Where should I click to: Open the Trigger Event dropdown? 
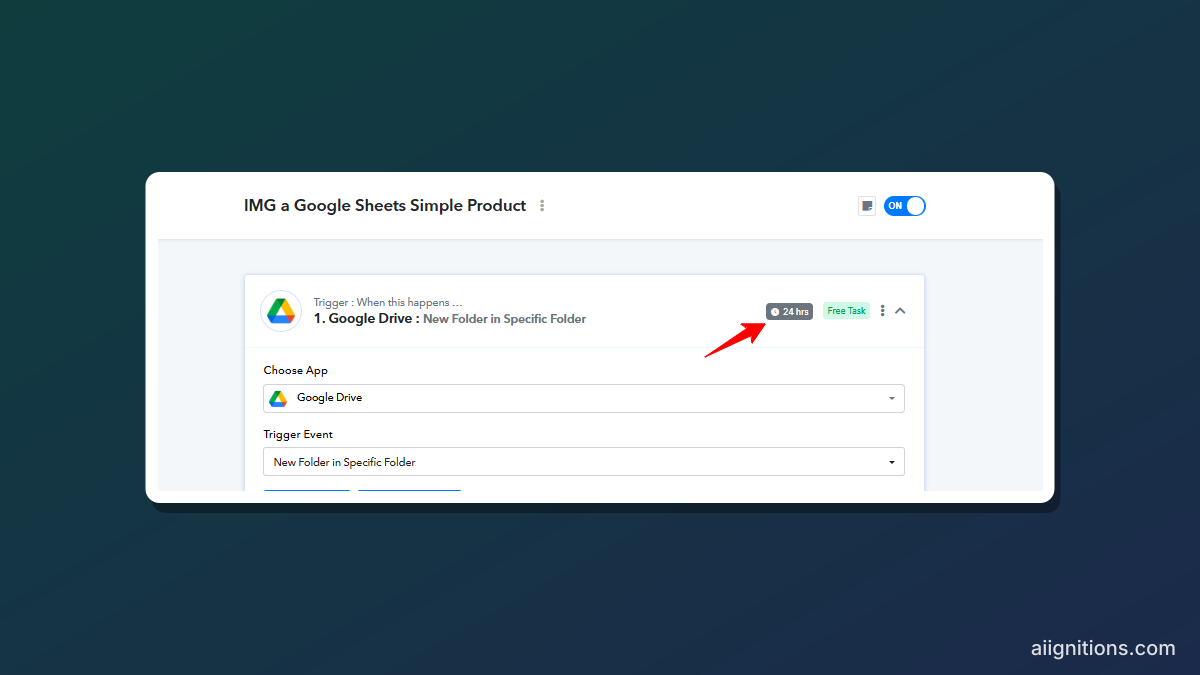coord(584,462)
